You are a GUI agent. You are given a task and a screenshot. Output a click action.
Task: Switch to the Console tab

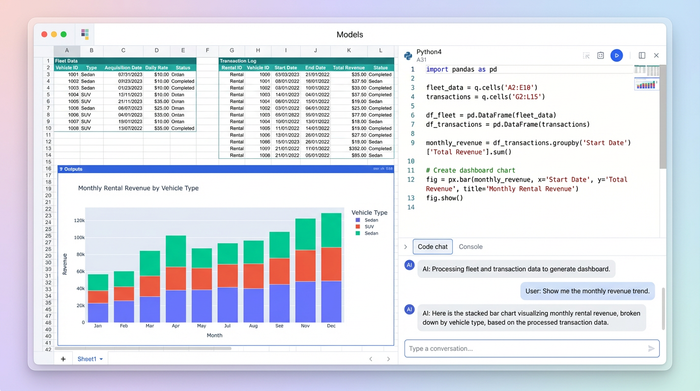point(471,246)
